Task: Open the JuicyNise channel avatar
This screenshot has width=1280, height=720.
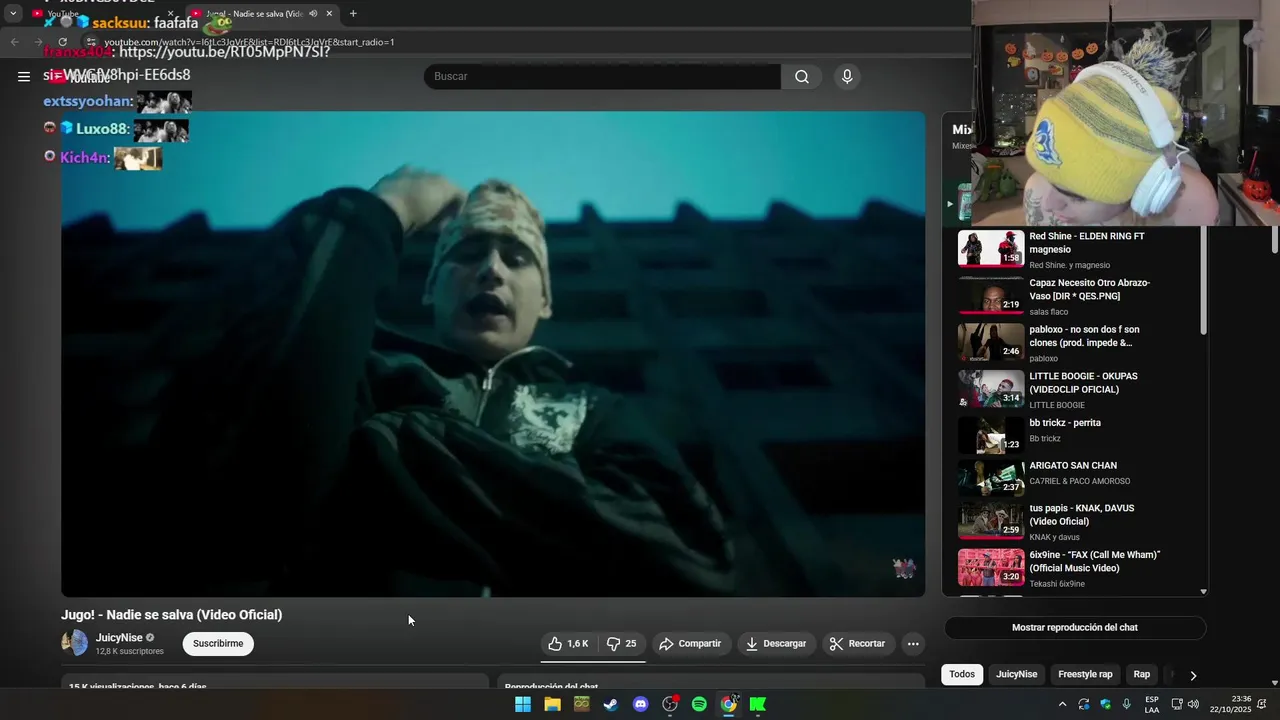Action: [x=75, y=643]
